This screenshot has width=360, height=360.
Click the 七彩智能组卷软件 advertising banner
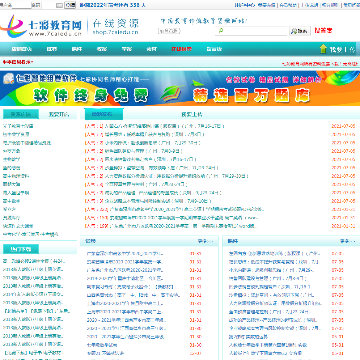pyautogui.click(x=180, y=88)
